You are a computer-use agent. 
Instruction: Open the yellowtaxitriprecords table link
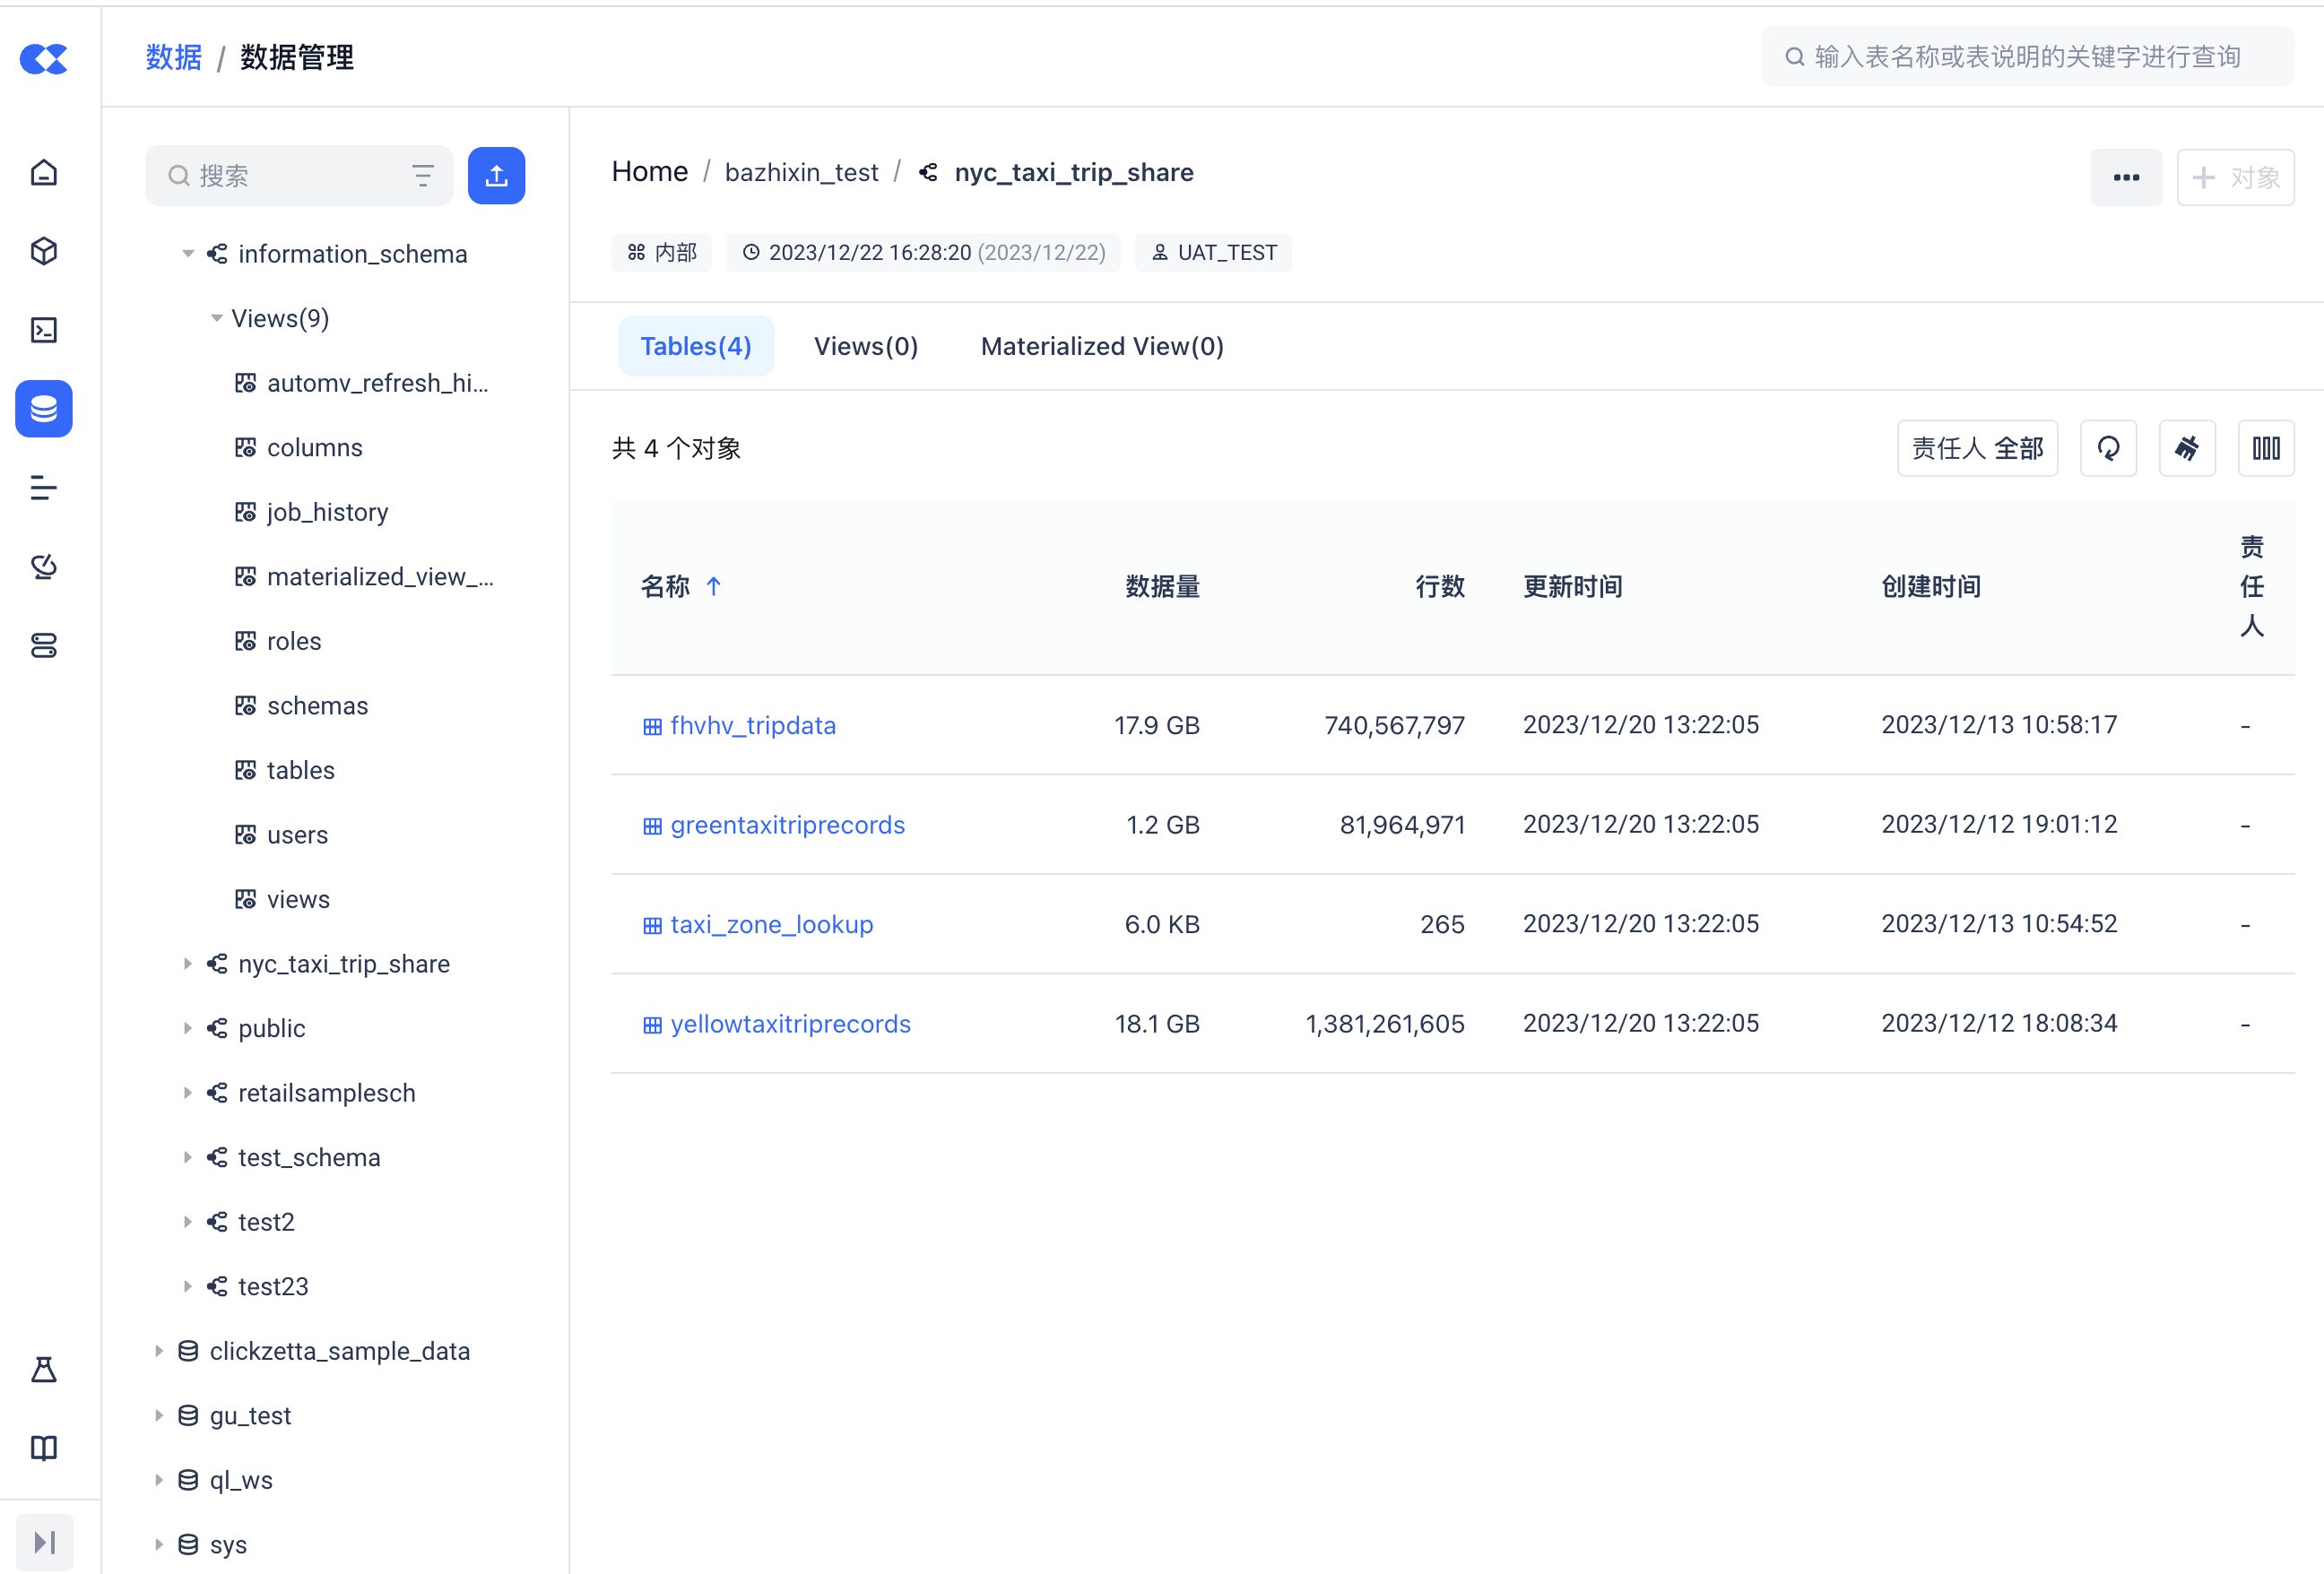pos(789,1023)
